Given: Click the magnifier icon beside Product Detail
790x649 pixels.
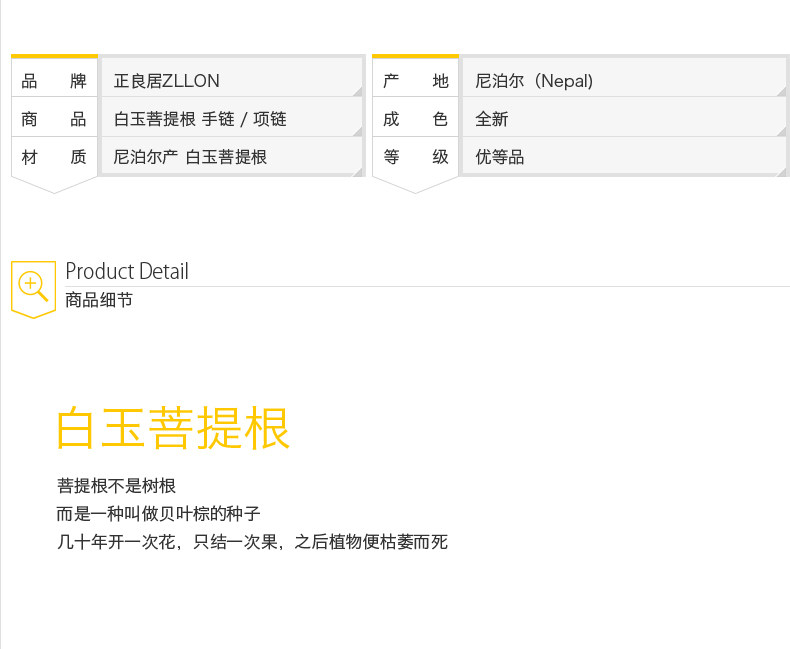Looking at the screenshot, I should pos(33,286).
